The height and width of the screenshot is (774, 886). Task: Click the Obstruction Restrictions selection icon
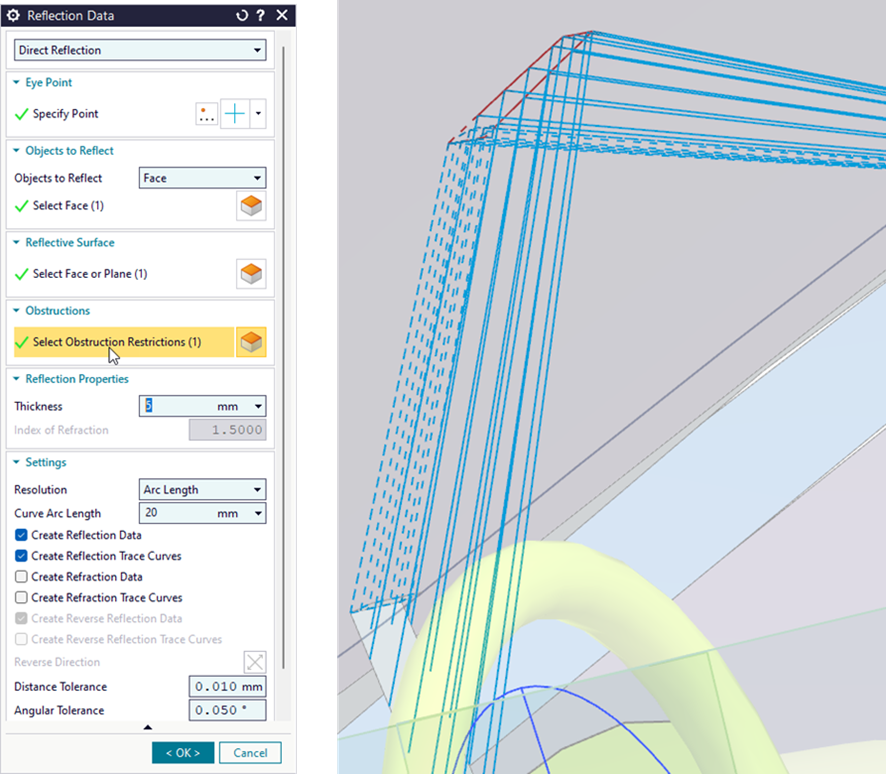tap(251, 342)
